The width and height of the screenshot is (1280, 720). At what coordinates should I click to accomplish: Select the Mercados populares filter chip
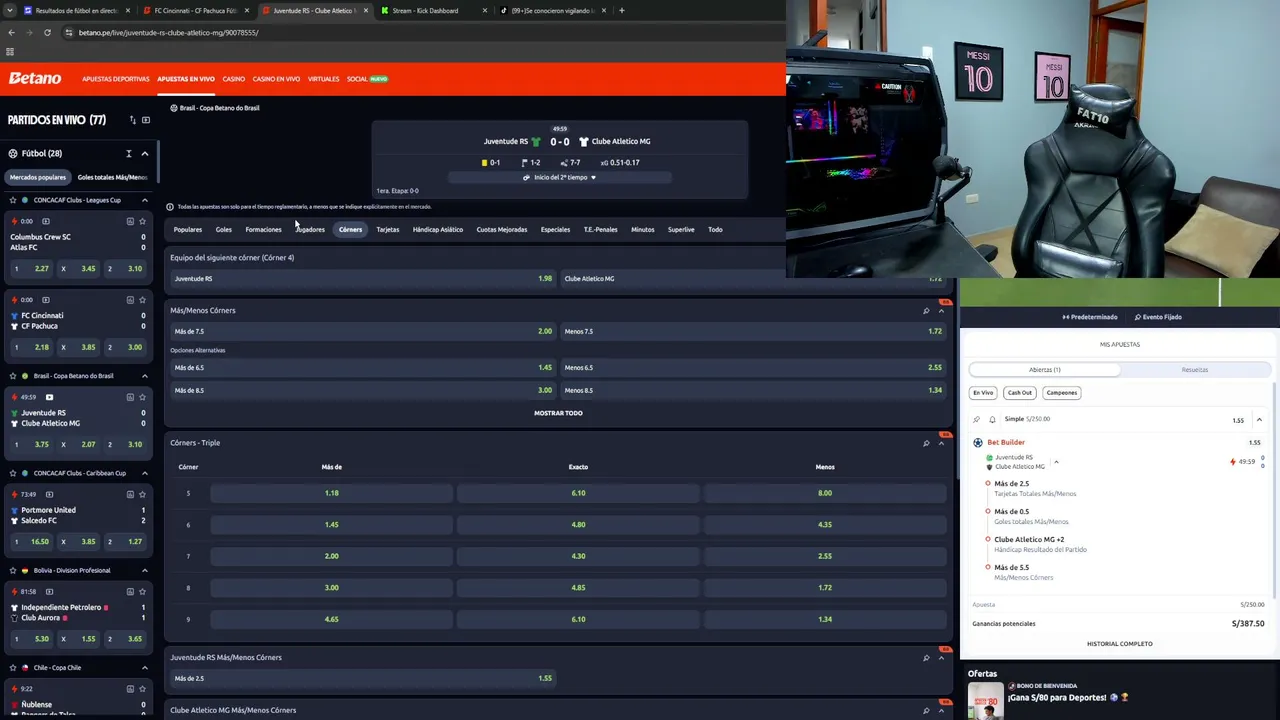tap(38, 177)
